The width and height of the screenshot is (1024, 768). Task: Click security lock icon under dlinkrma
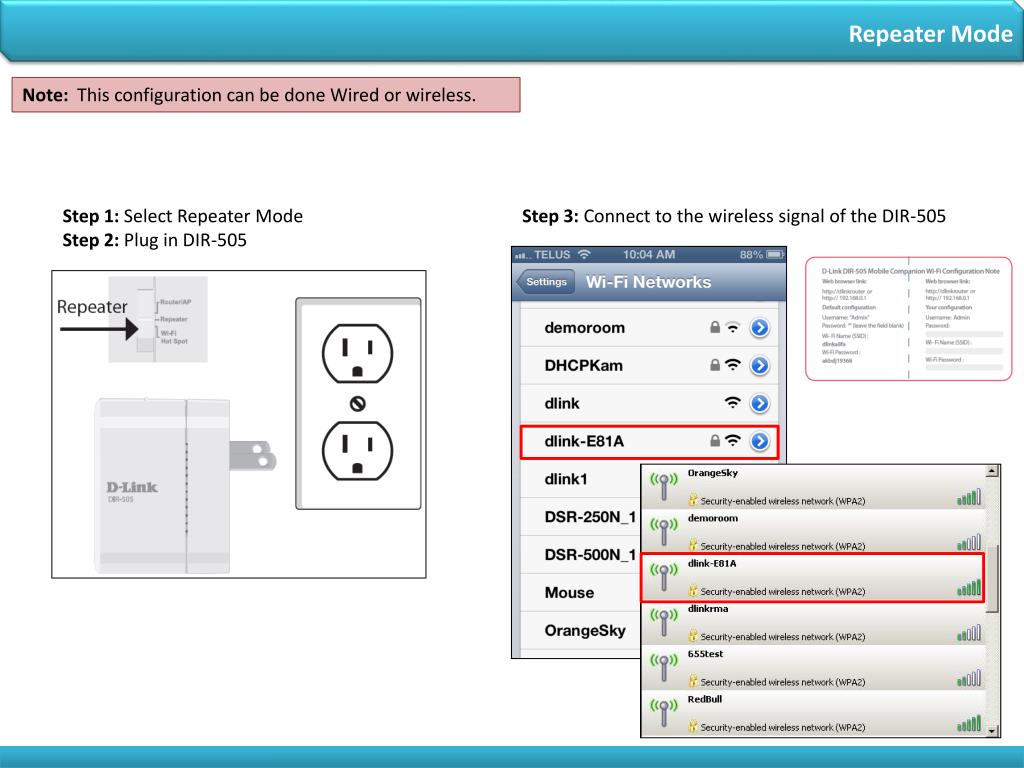693,635
